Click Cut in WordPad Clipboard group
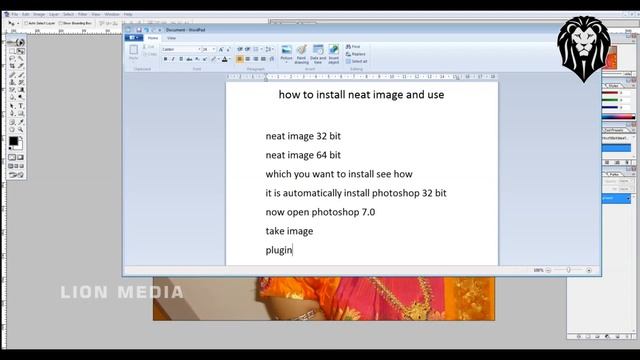The height and width of the screenshot is (360, 640). click(x=149, y=47)
